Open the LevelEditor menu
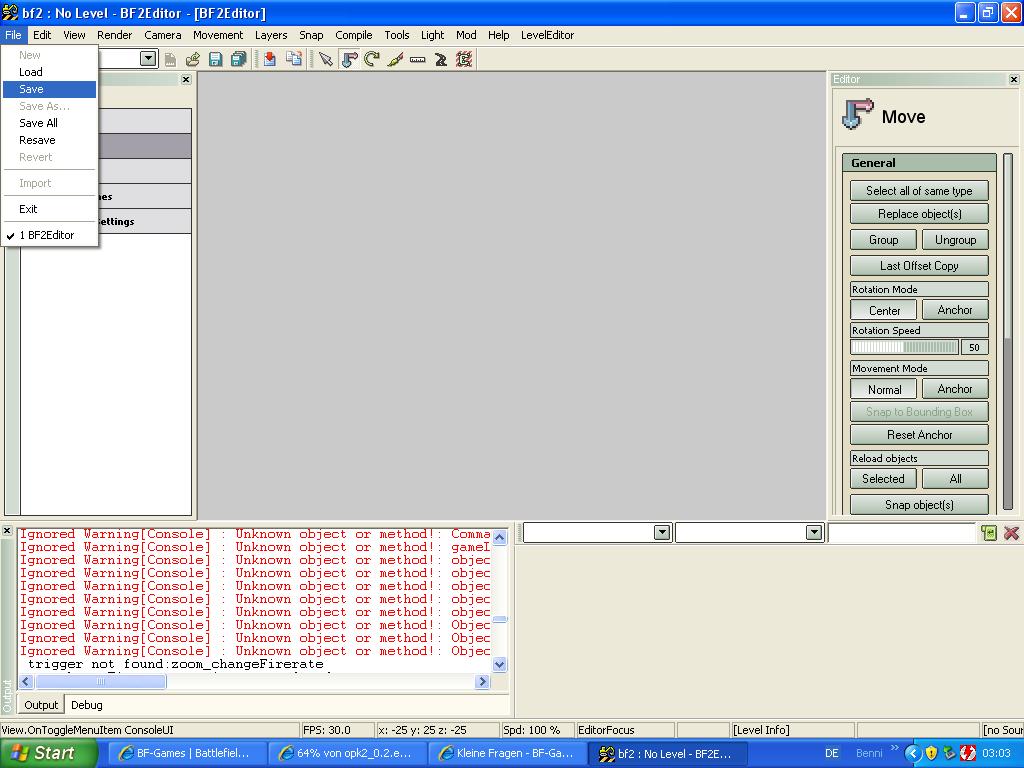 click(547, 35)
